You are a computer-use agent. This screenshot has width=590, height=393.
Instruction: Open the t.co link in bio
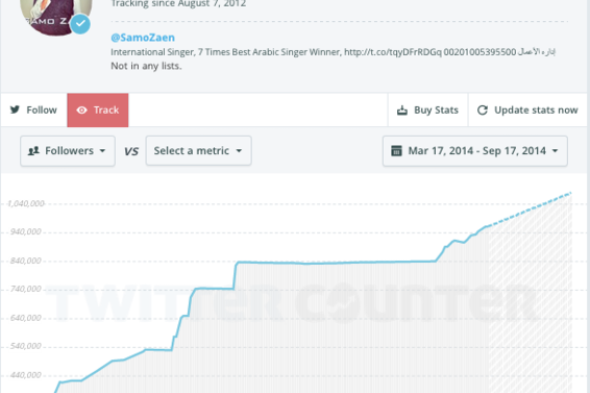393,52
